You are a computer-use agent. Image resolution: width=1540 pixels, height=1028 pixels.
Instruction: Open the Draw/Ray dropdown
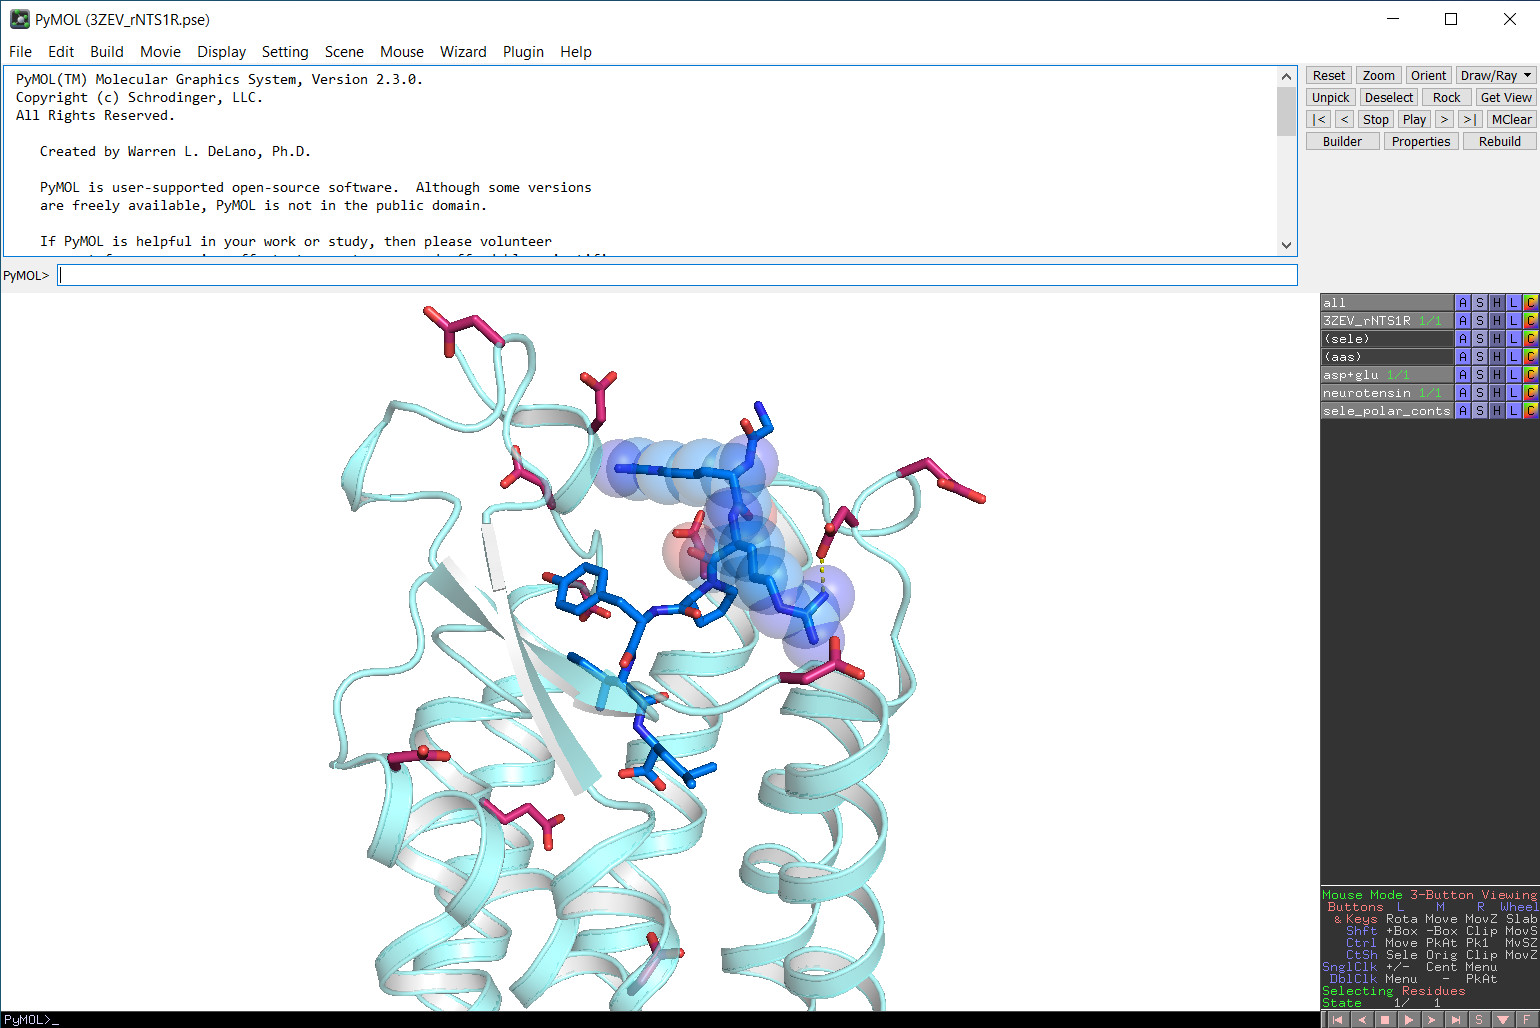coord(1495,76)
